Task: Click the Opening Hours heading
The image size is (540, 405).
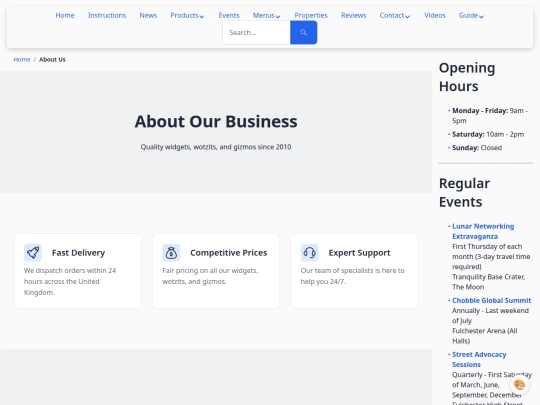Action: (x=467, y=77)
